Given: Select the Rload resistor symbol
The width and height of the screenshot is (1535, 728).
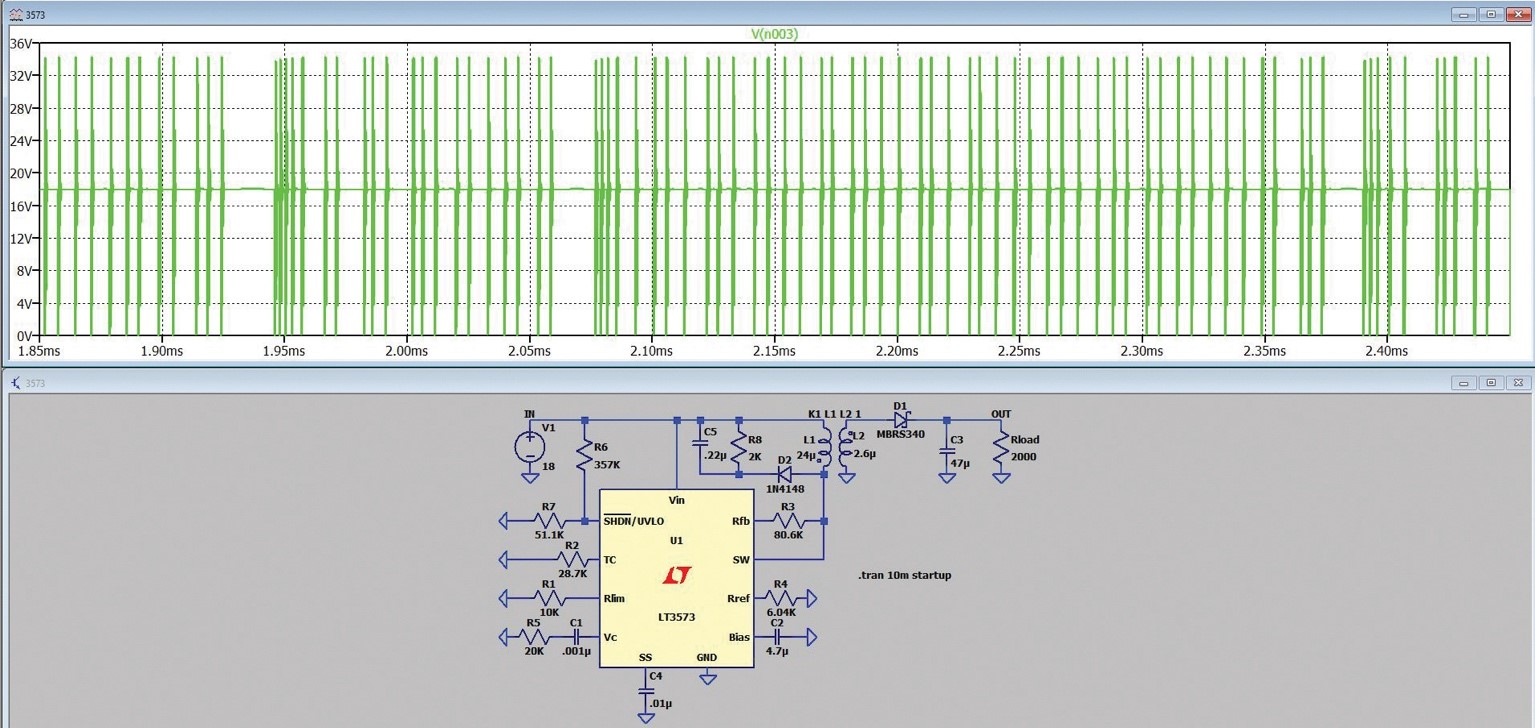Looking at the screenshot, I should [x=1001, y=447].
